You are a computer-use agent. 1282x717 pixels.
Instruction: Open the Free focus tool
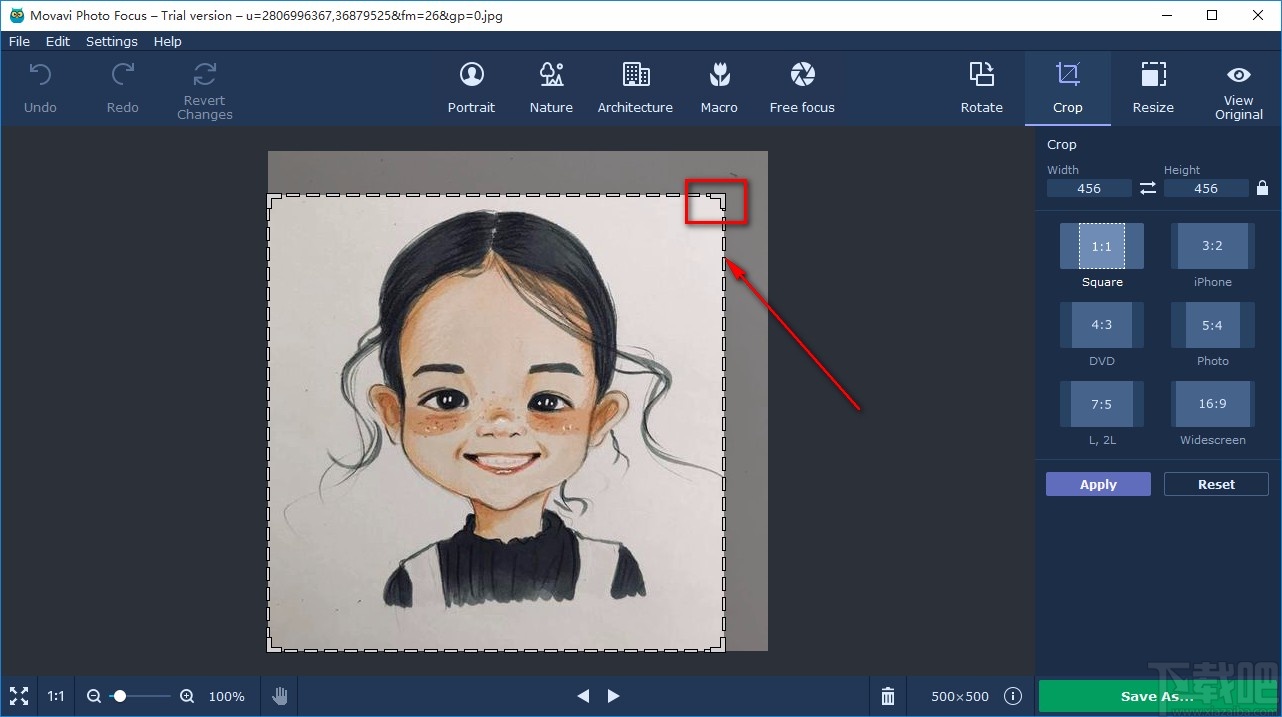(801, 88)
